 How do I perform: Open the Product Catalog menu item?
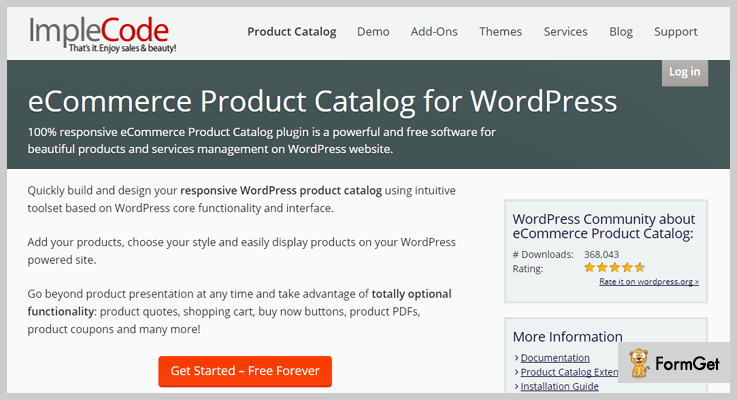pos(292,31)
